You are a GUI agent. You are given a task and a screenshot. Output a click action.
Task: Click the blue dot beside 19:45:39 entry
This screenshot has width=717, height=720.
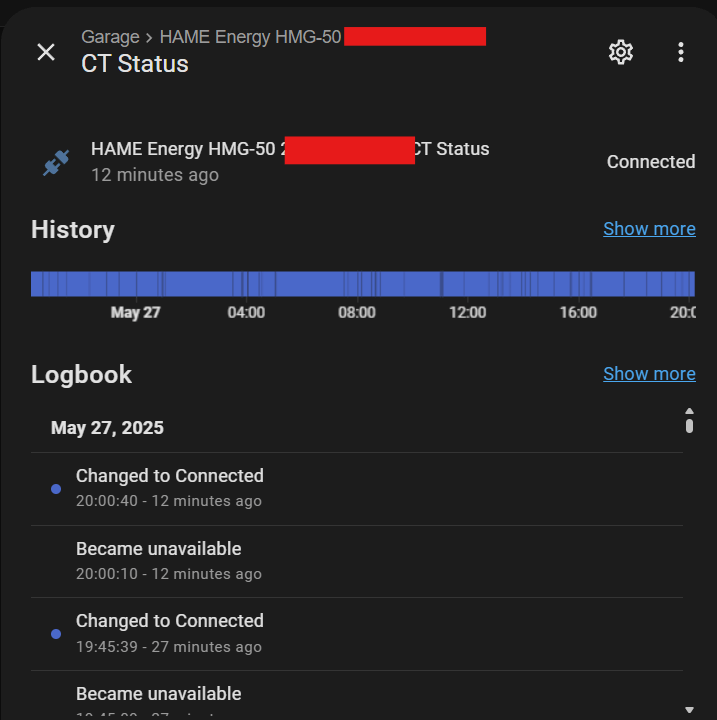click(x=56, y=634)
